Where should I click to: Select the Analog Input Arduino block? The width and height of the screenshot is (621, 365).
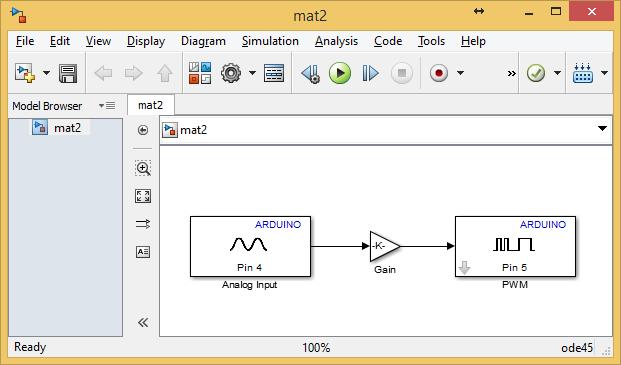coord(250,246)
